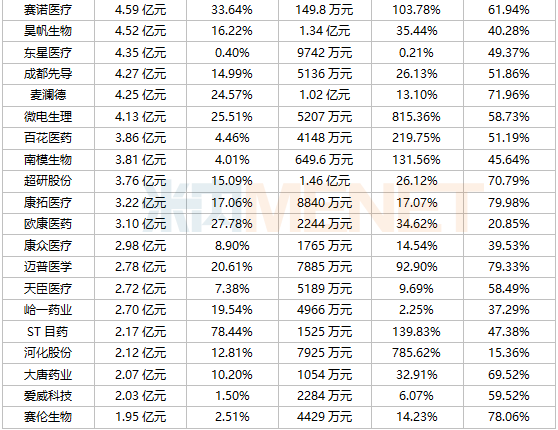Image resolution: width=558 pixels, height=430 pixels.
Task: Click 爱威科技 margin value 59.52%
Action: tap(509, 395)
